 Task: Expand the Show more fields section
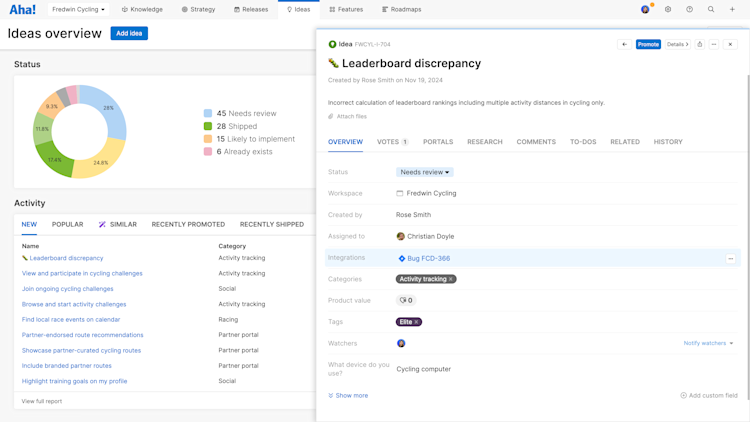348,395
